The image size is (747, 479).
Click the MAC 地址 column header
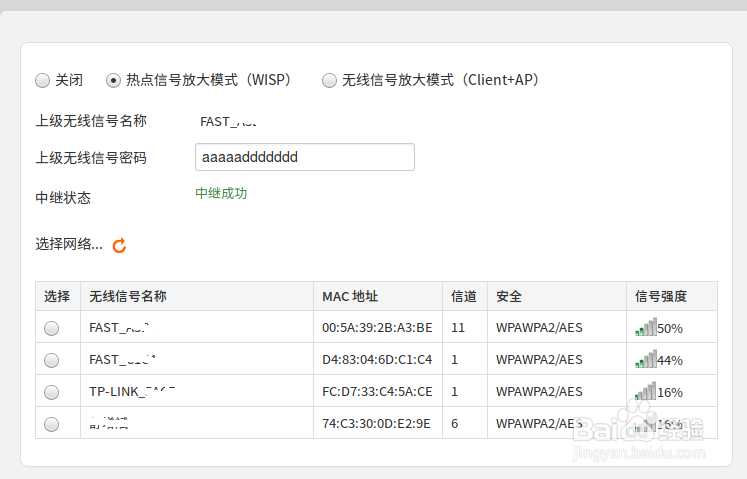pos(350,296)
